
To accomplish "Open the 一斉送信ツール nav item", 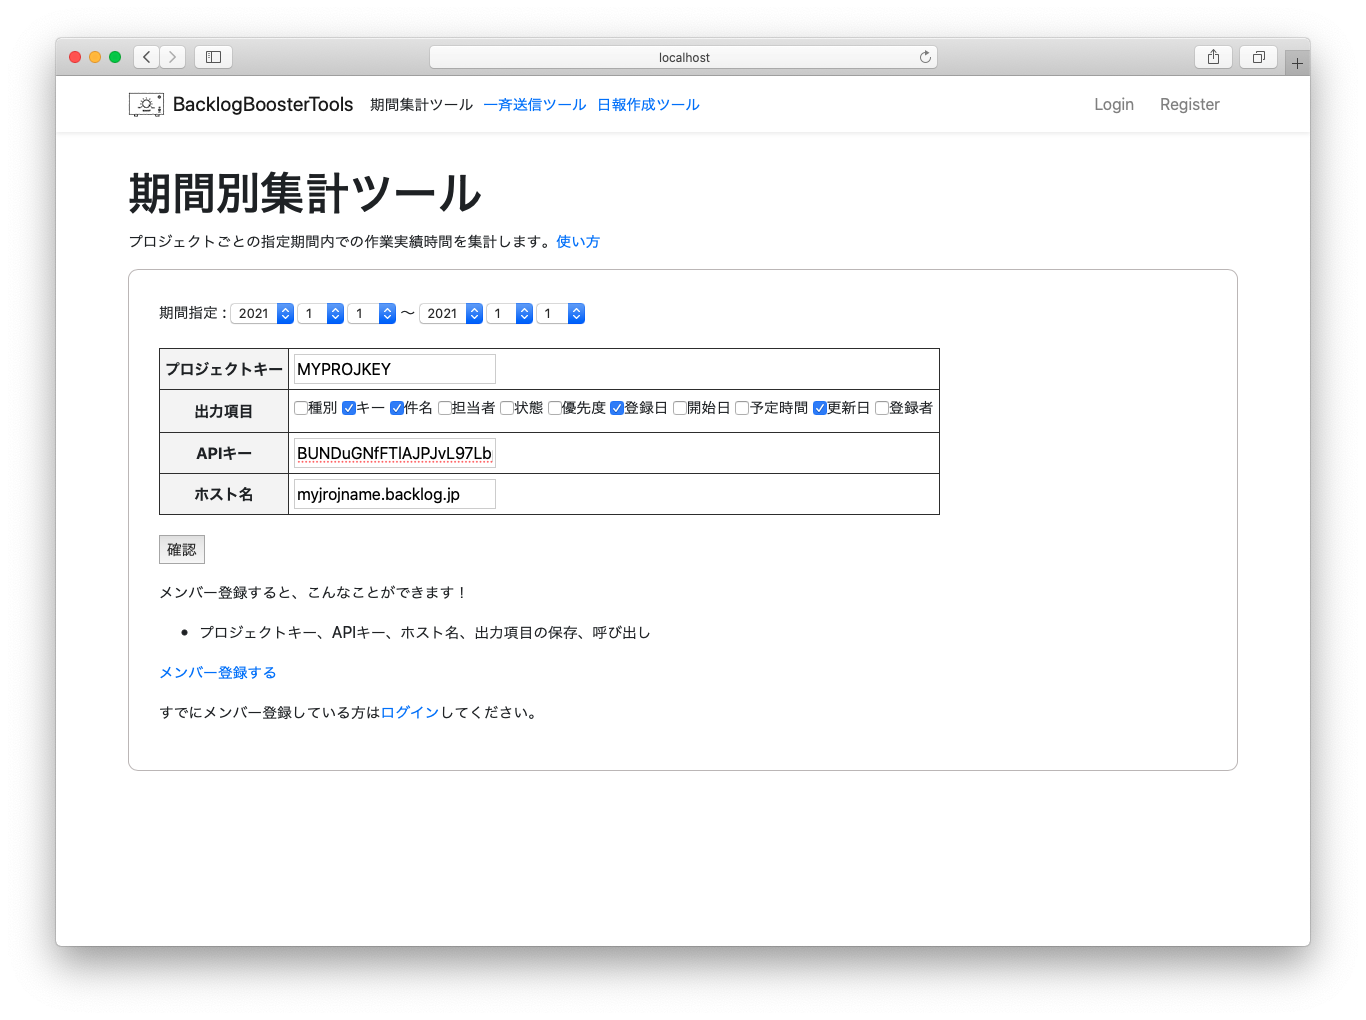I will point(534,105).
